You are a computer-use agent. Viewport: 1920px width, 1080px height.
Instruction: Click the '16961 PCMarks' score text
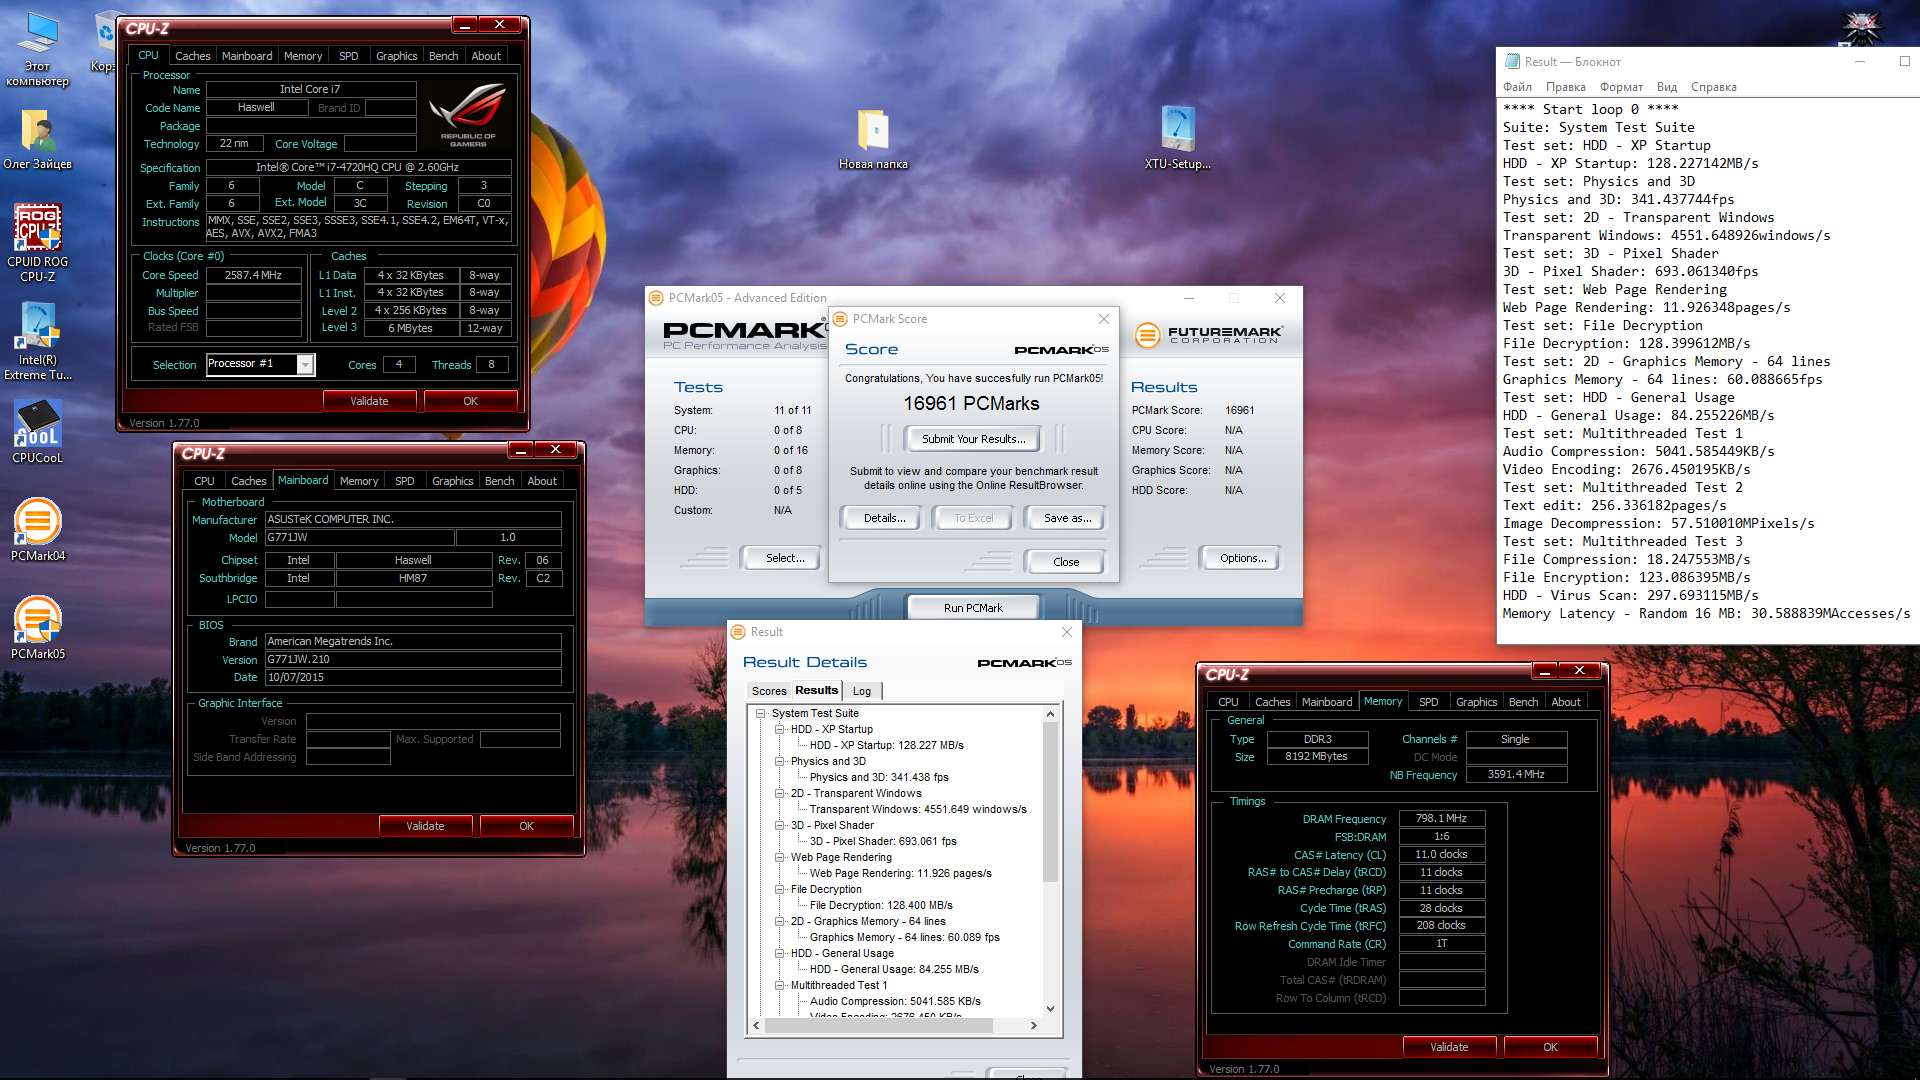(x=971, y=403)
